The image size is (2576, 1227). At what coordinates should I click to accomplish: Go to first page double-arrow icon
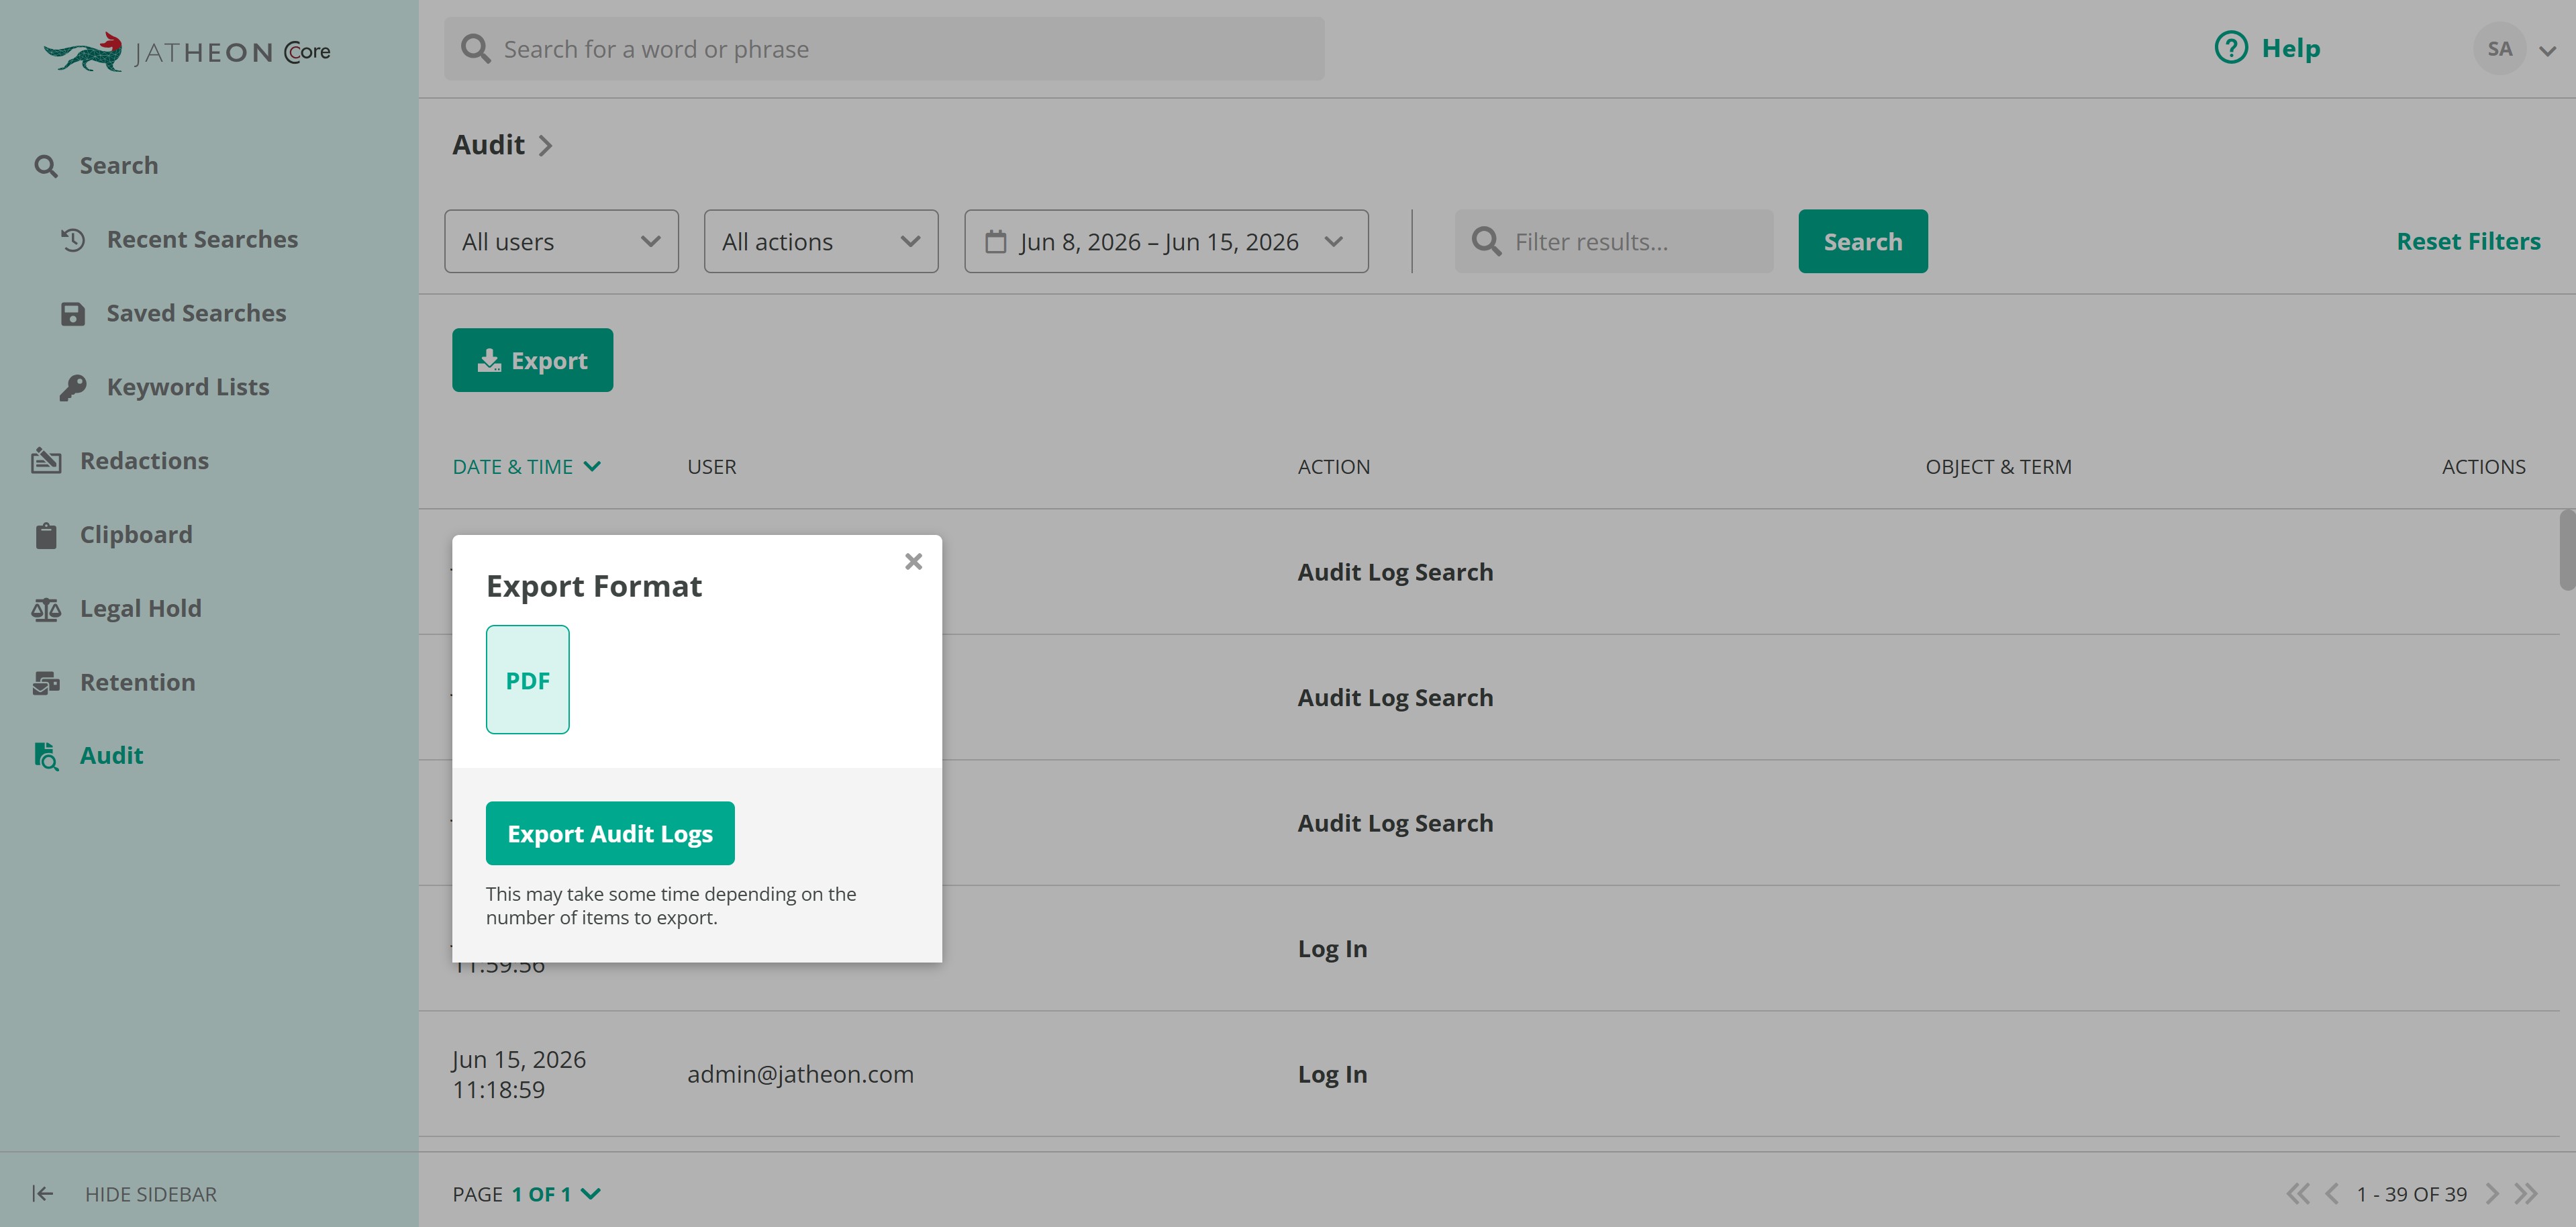(2298, 1194)
